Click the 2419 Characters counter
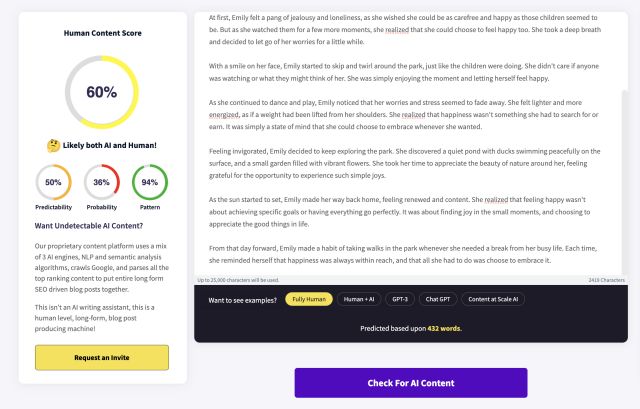The height and width of the screenshot is (409, 640). (x=607, y=280)
